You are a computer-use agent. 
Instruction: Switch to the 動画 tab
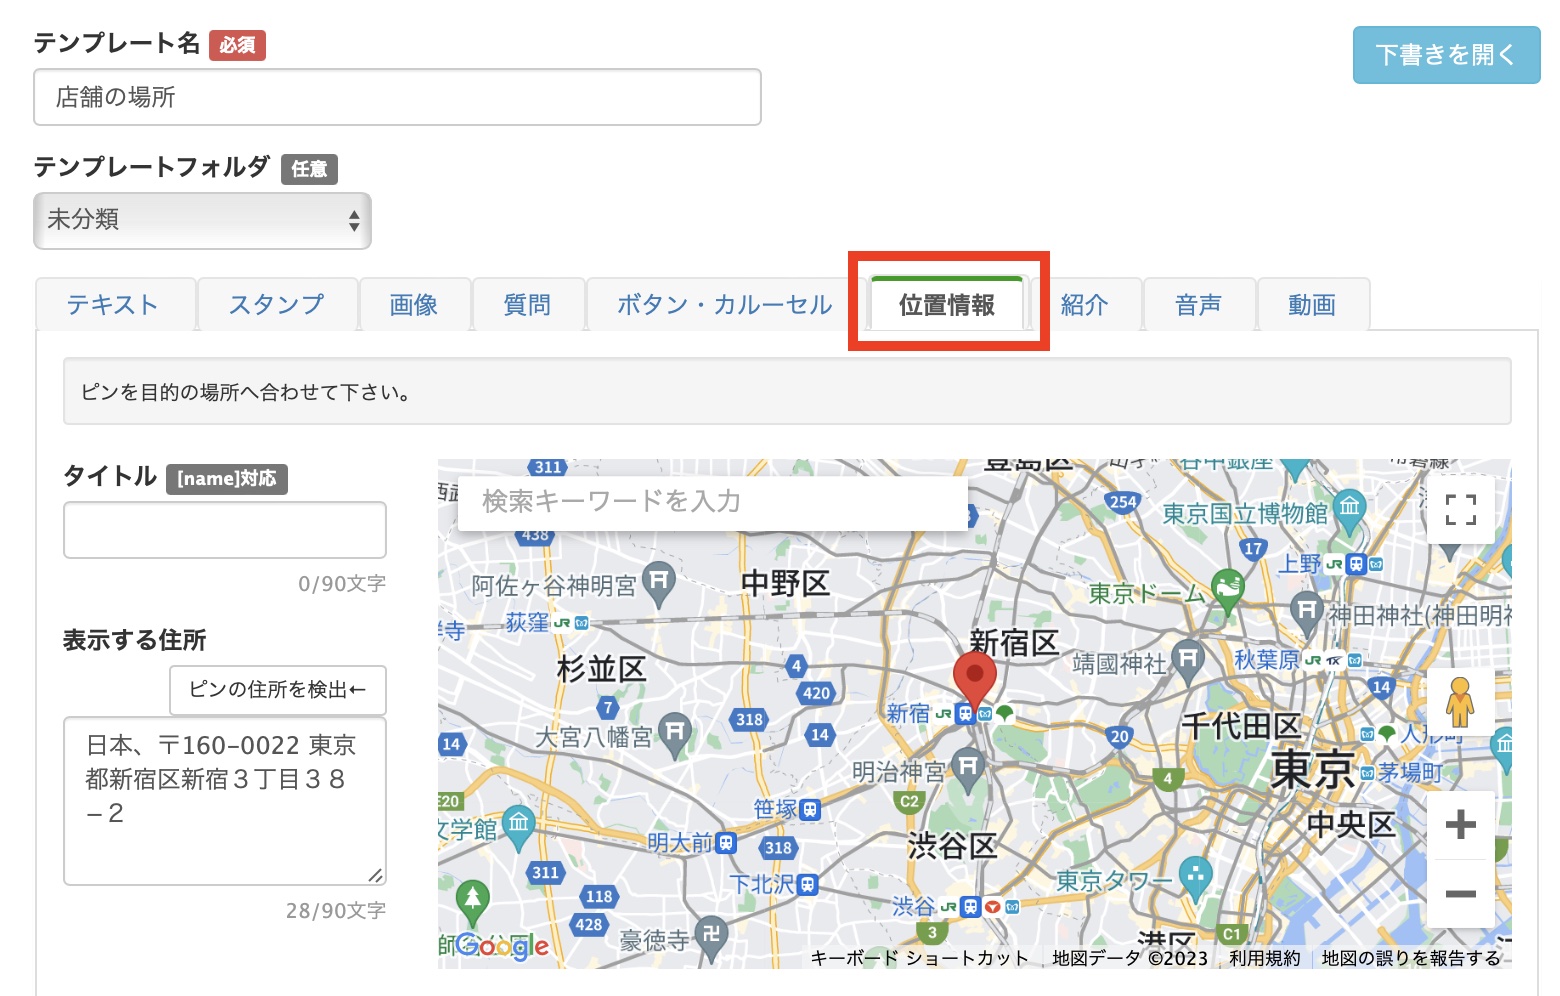[x=1311, y=305]
